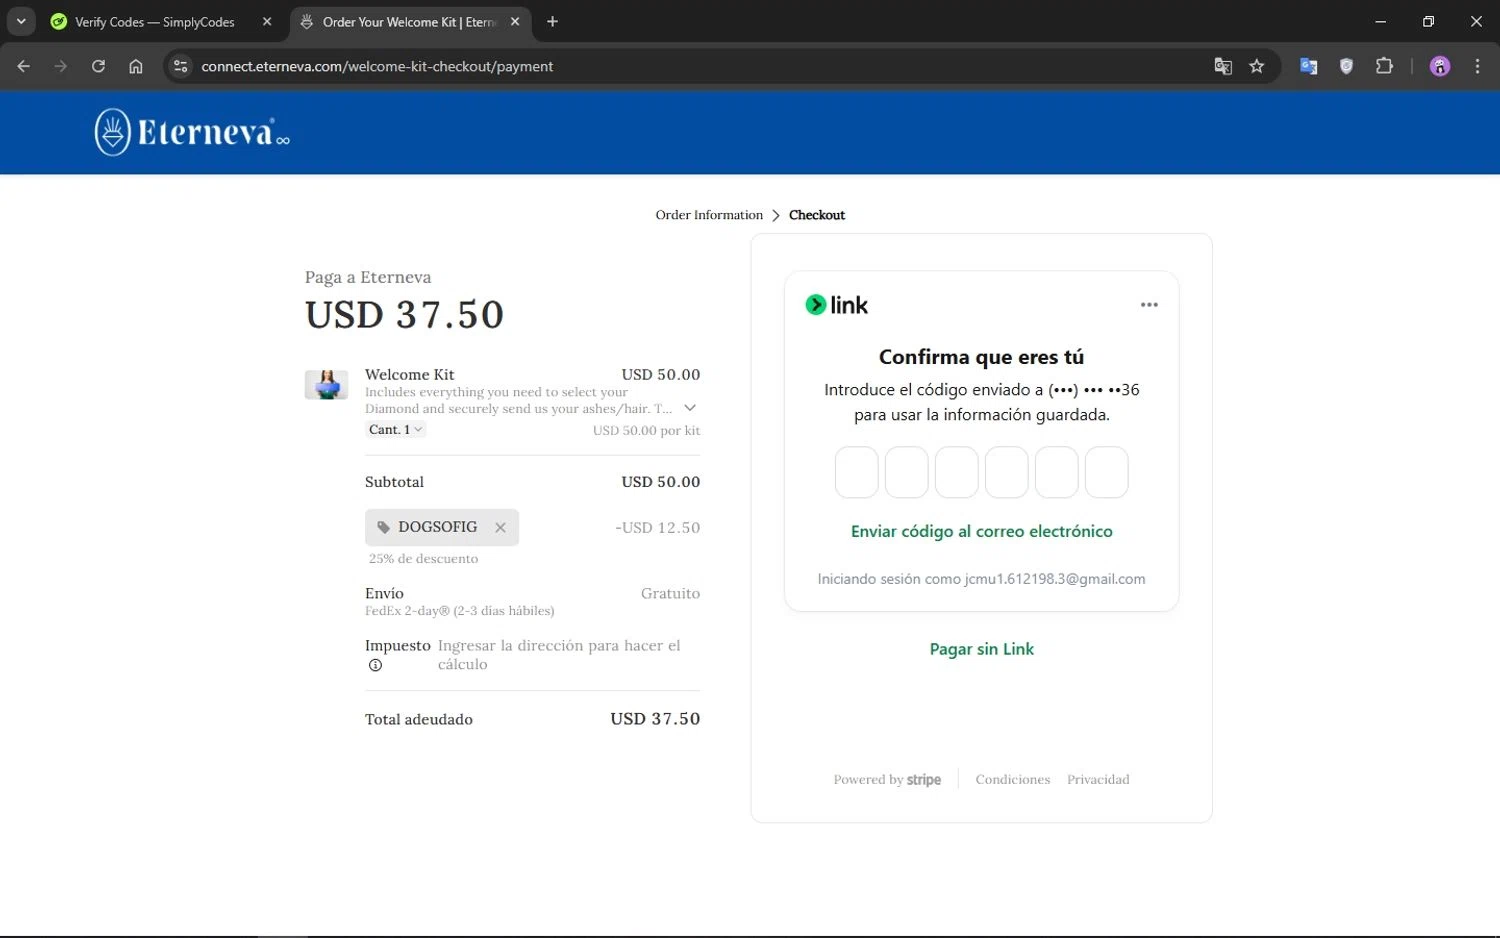Click the Welcome Kit product thumbnail
Screen dimensions: 1500x938
(x=326, y=384)
